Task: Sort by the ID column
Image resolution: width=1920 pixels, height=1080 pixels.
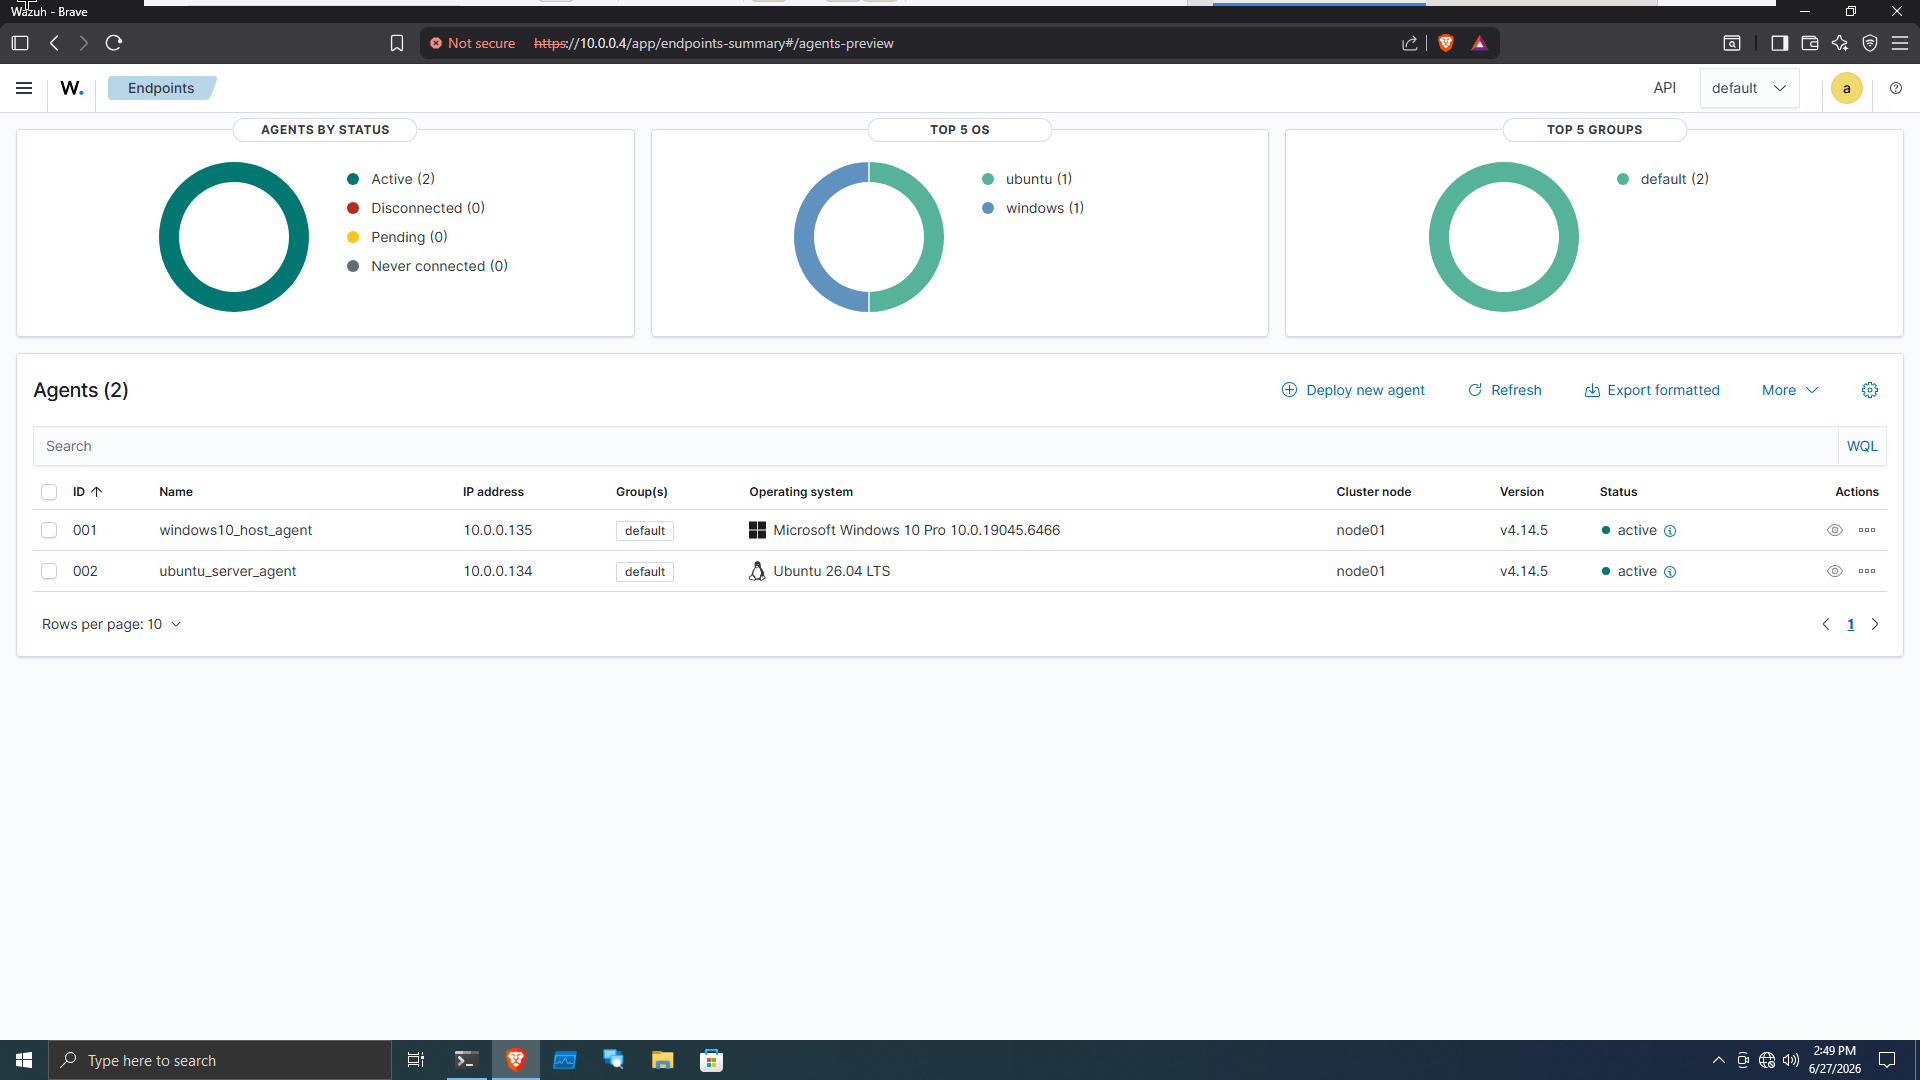Action: click(87, 492)
